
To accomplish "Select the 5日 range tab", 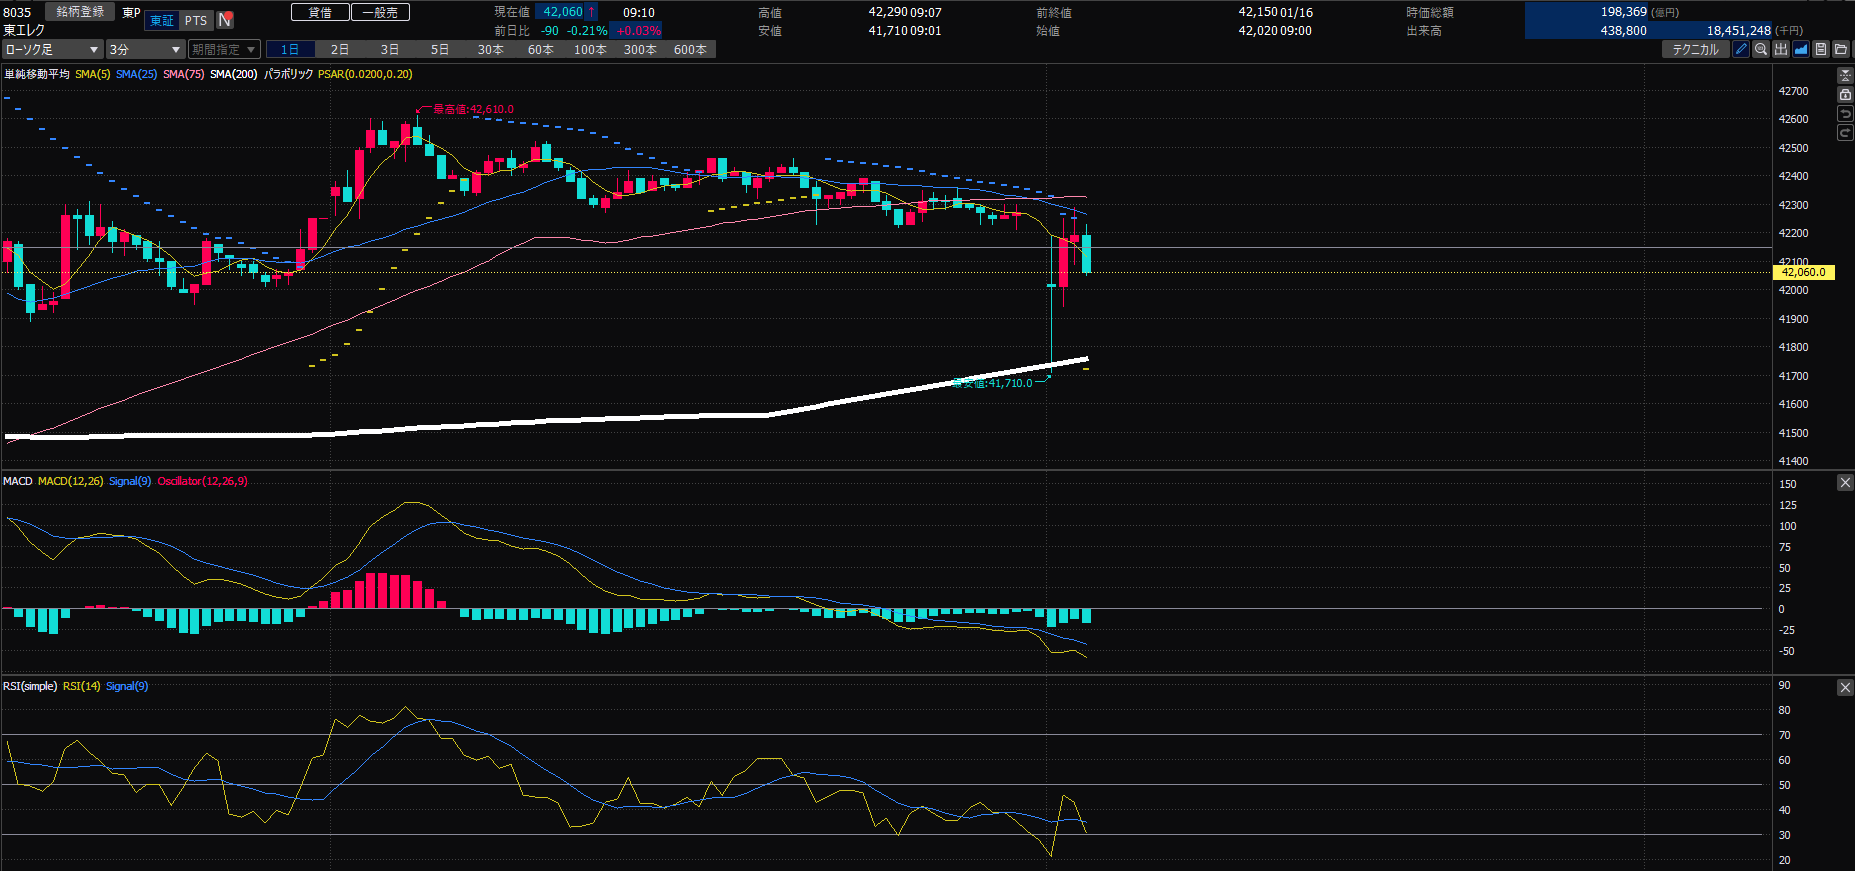I will click(440, 49).
